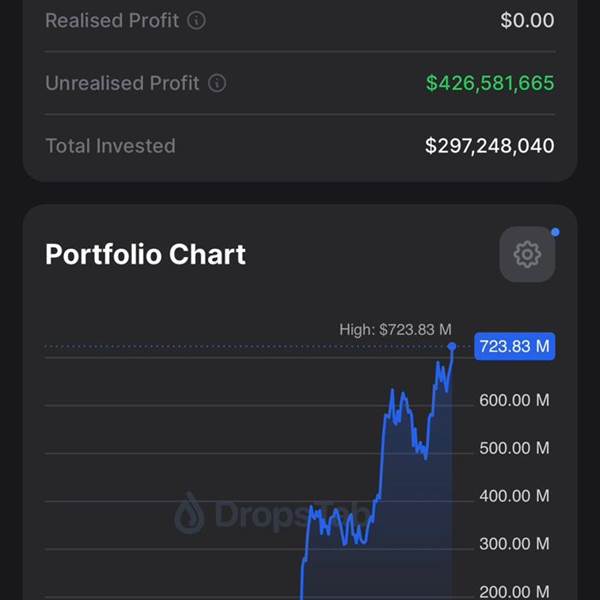Tap the Unrealised Profit label text

pyautogui.click(x=122, y=83)
